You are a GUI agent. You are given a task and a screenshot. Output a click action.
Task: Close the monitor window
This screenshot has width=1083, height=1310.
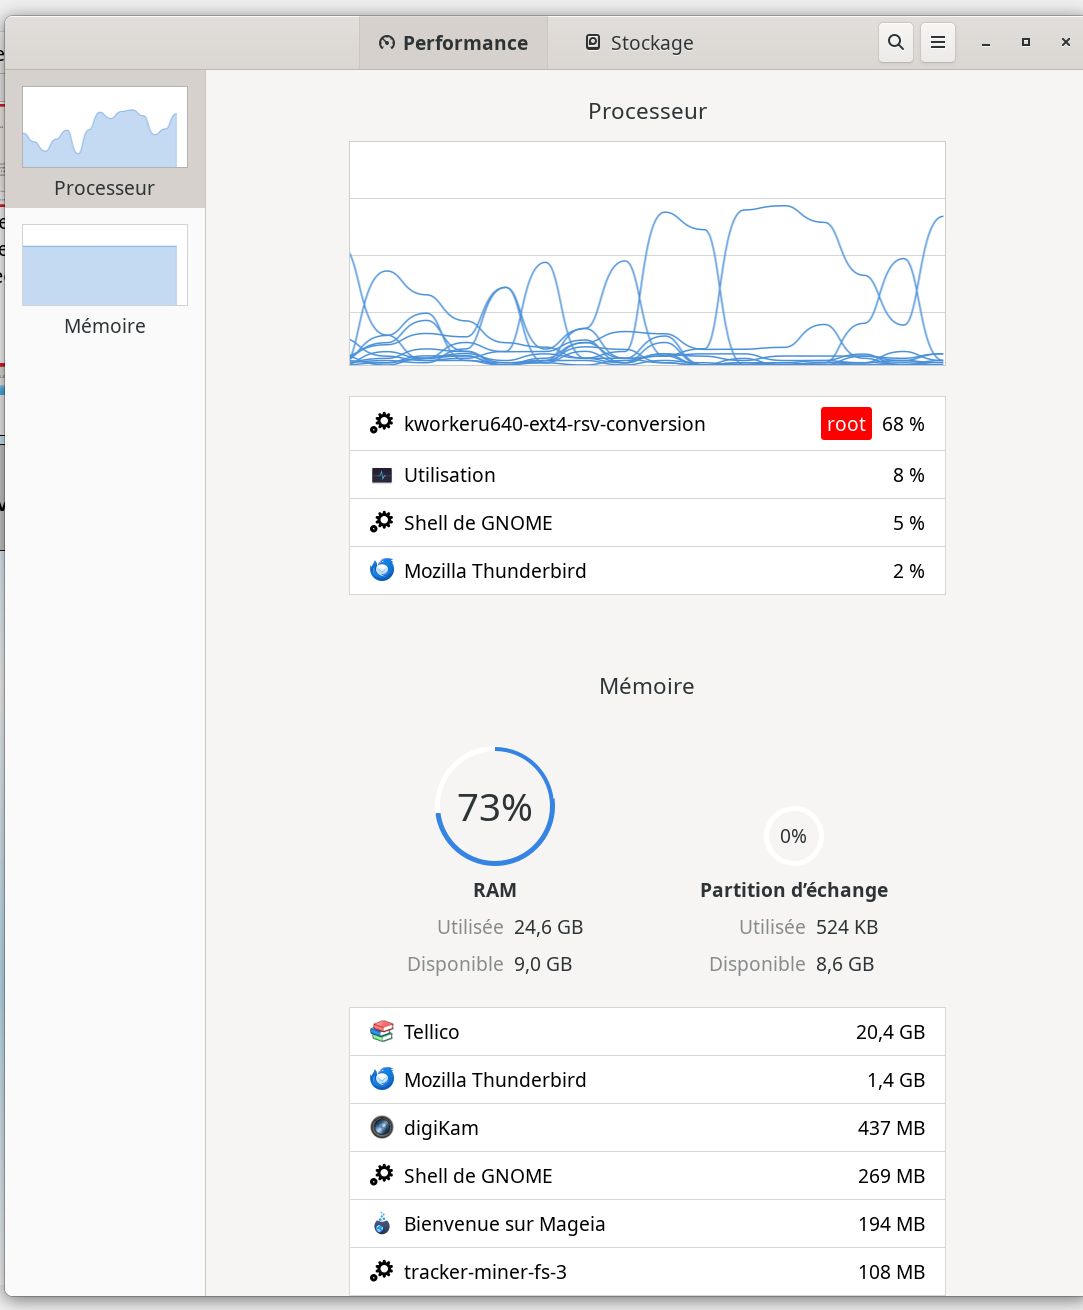point(1065,42)
